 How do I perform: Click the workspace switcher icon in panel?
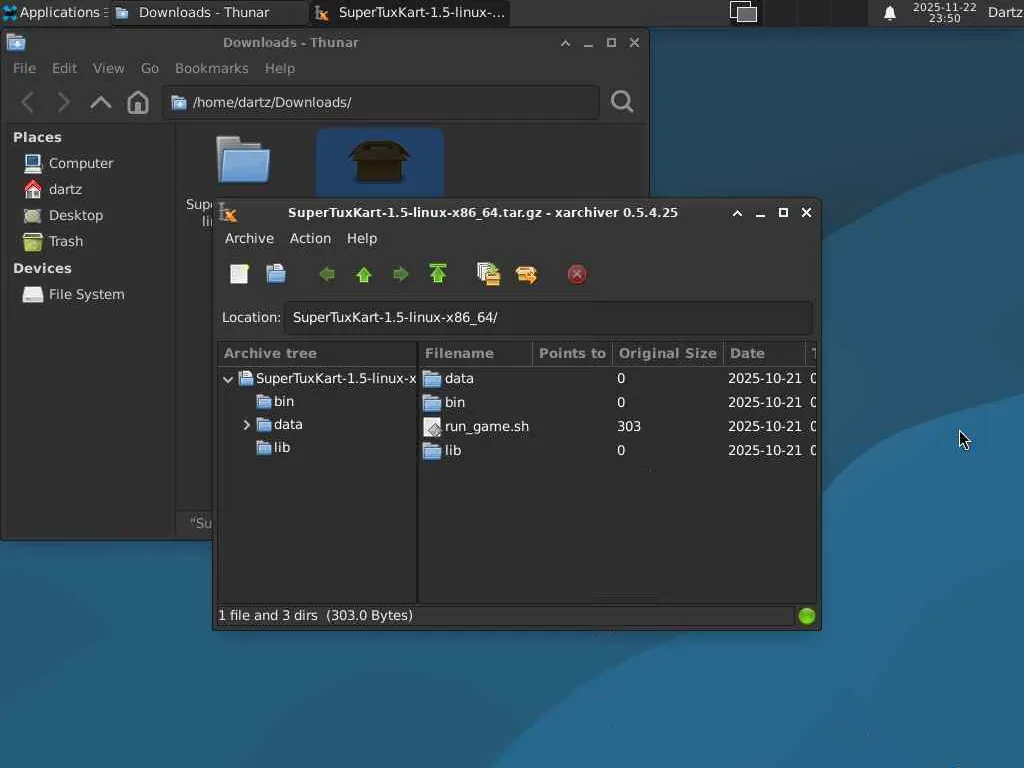point(743,12)
